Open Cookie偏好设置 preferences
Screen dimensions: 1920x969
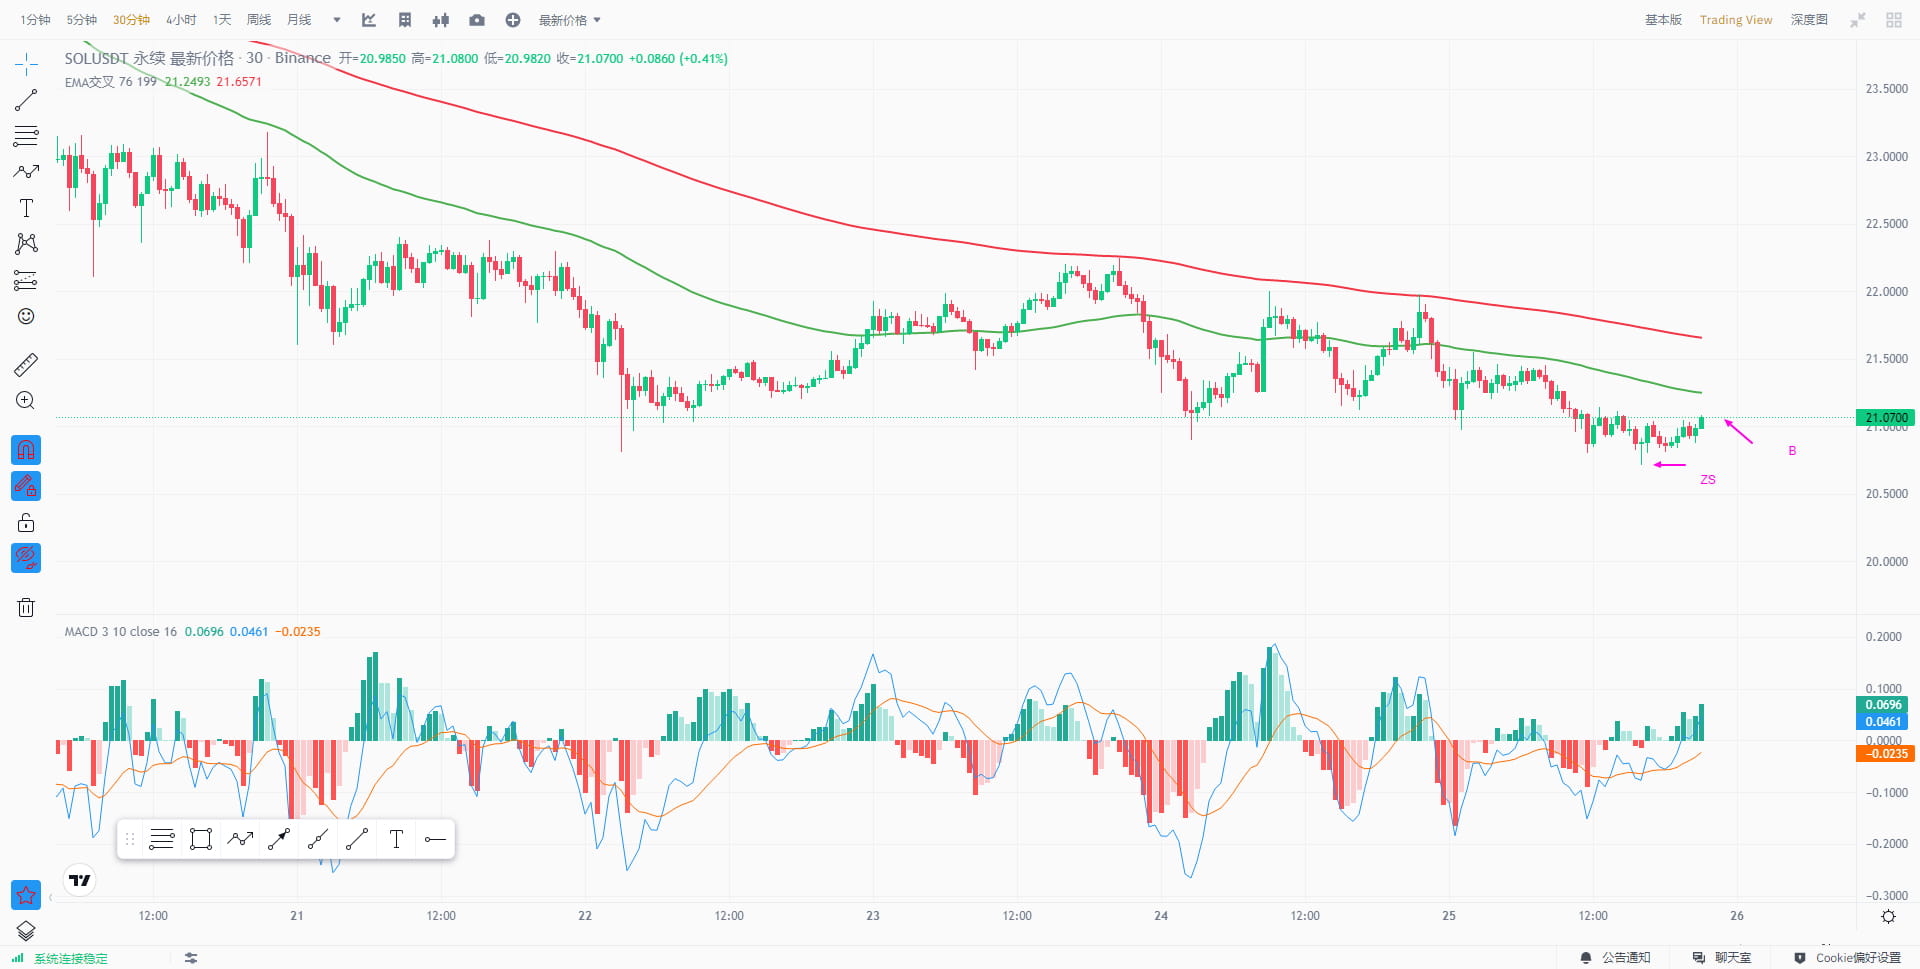(x=1847, y=958)
